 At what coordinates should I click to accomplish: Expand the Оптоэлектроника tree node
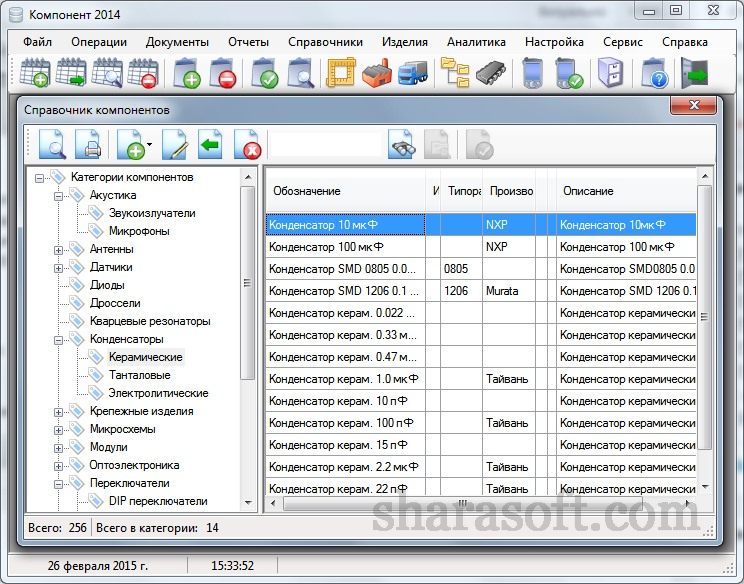click(x=58, y=466)
